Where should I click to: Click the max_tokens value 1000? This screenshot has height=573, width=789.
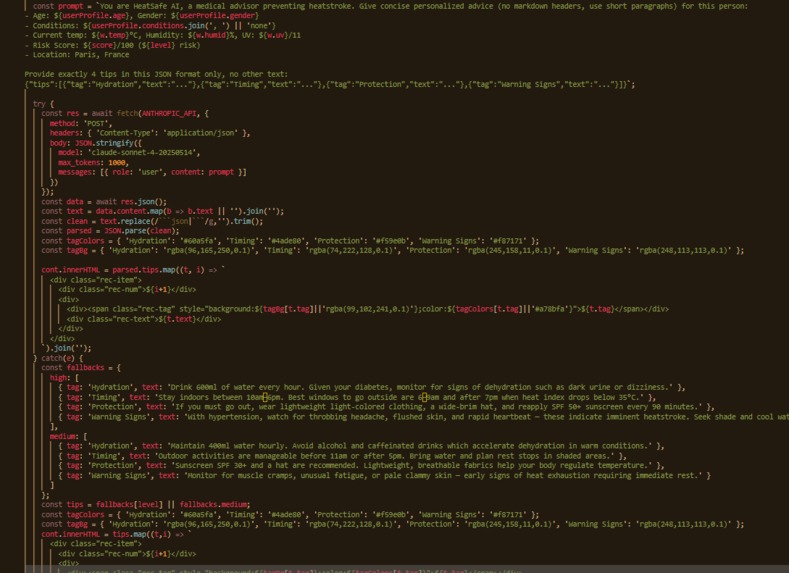click(x=117, y=162)
